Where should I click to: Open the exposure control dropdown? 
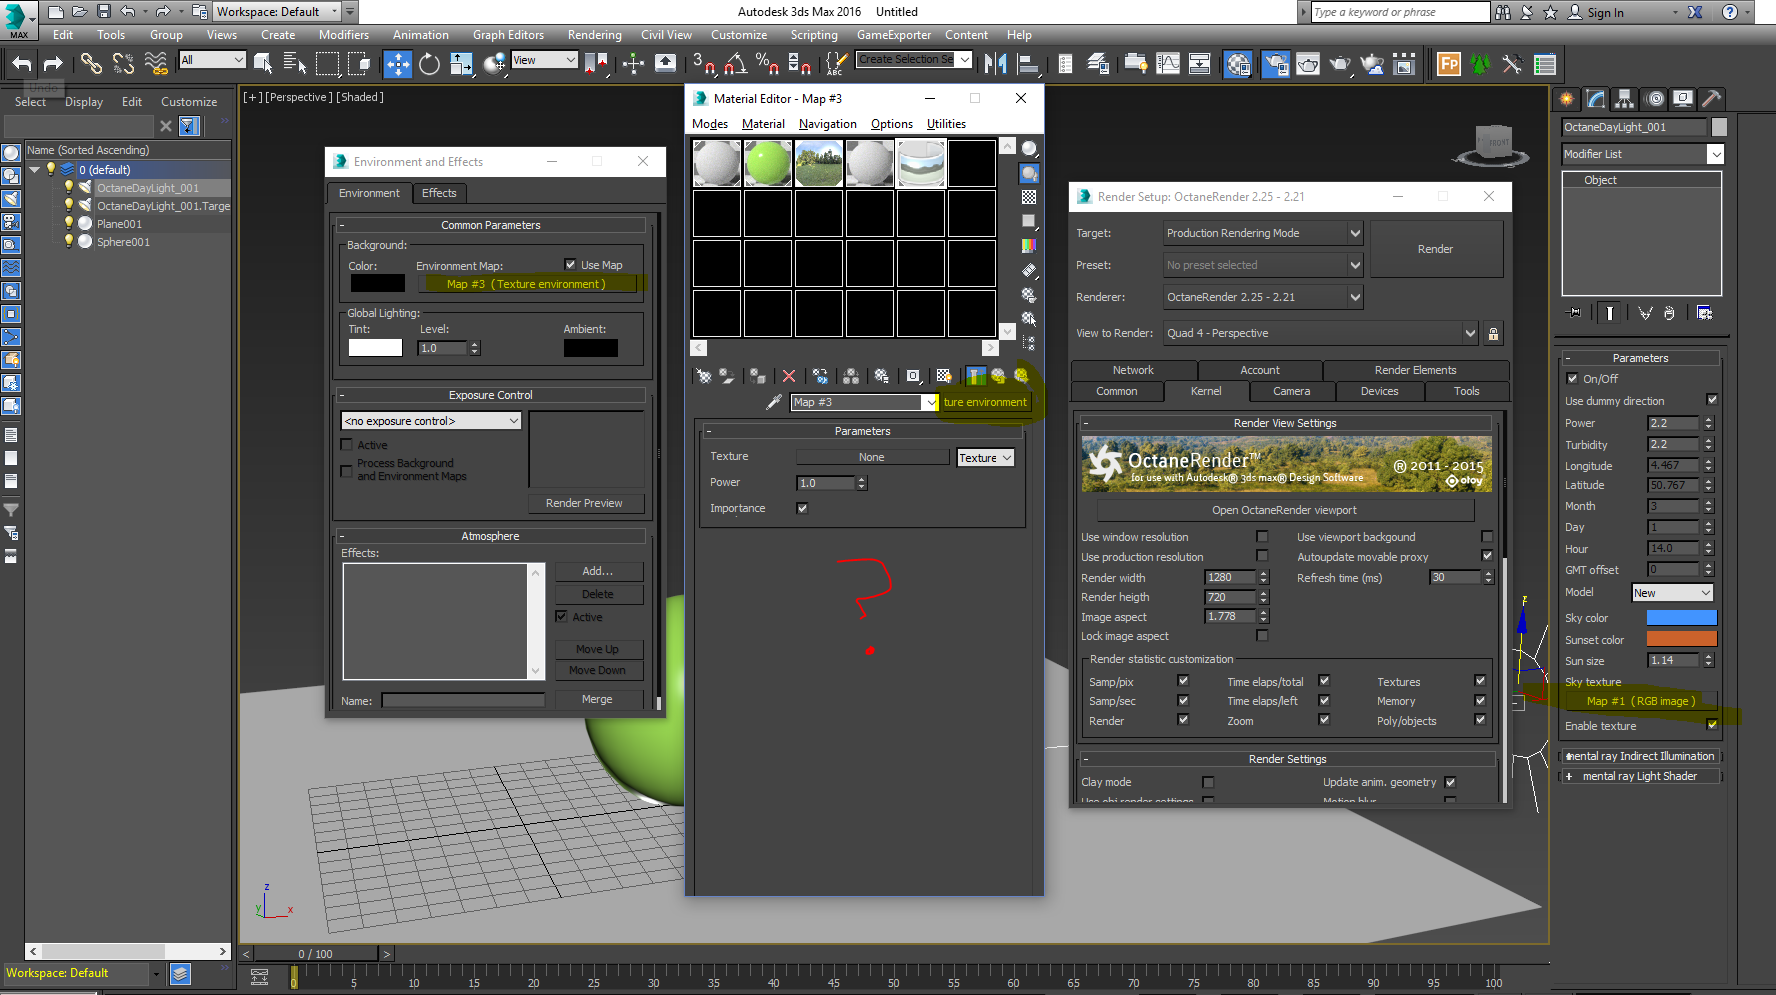tap(431, 421)
